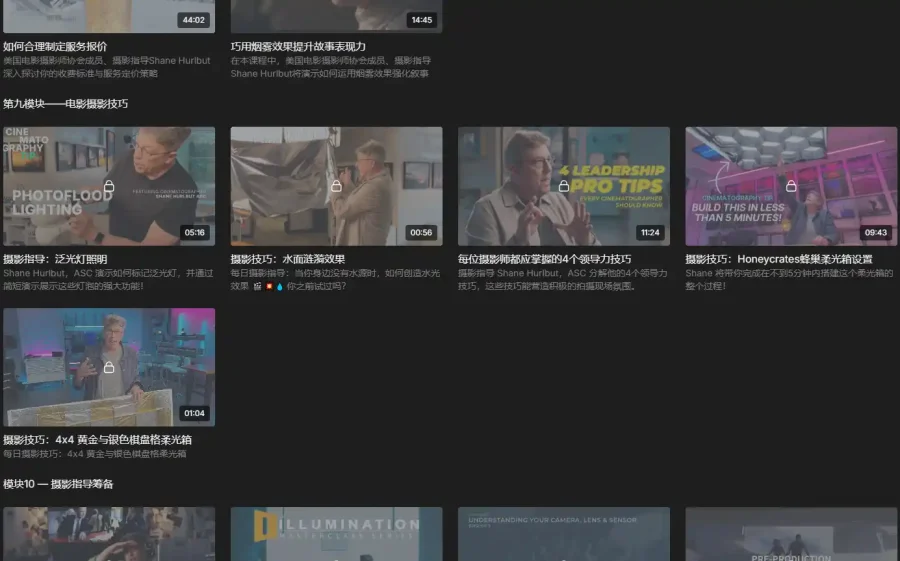Click the 11:24 duration badge
The height and width of the screenshot is (561, 900).
(650, 233)
